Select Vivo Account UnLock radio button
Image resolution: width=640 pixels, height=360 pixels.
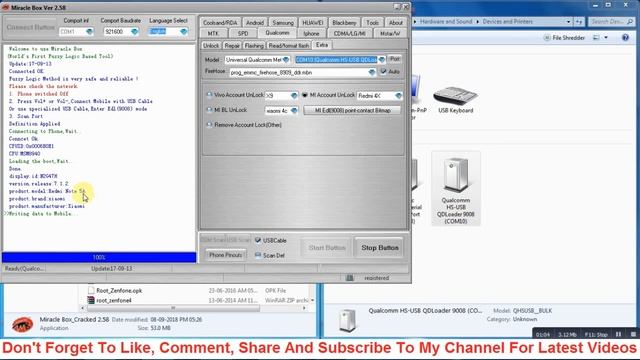tap(209, 95)
